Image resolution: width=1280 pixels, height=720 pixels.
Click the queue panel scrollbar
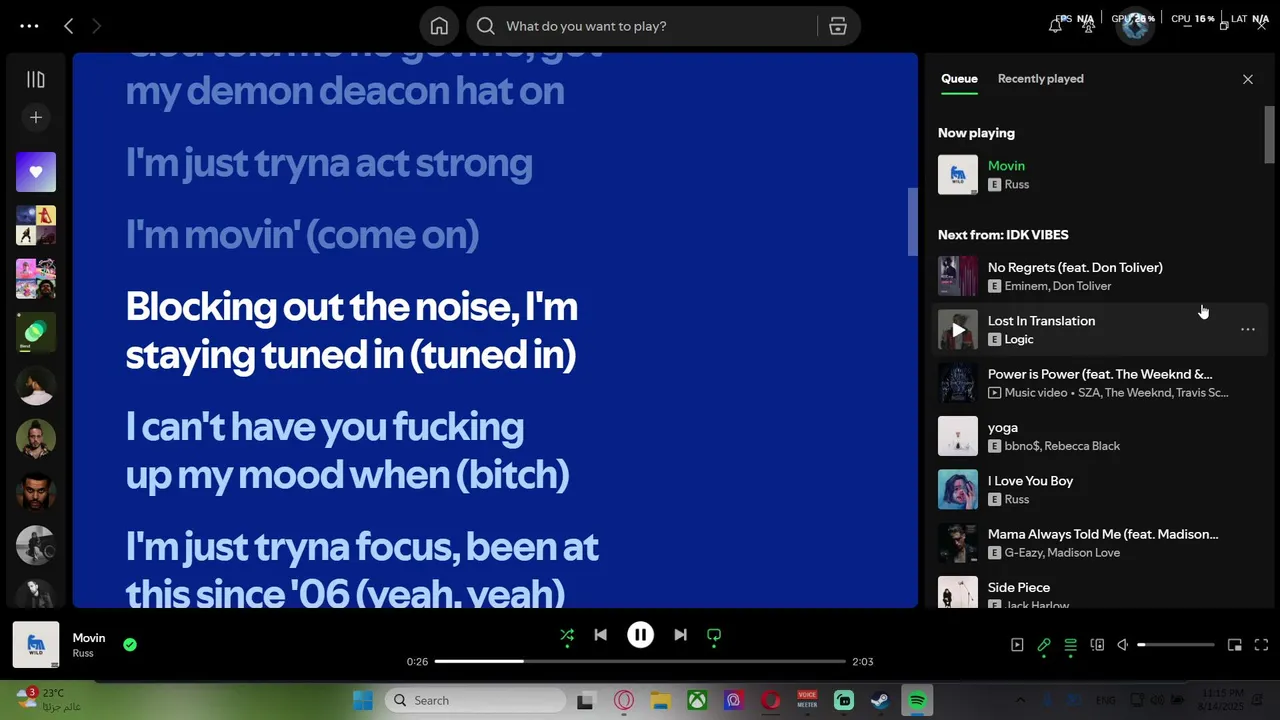pyautogui.click(x=1270, y=135)
